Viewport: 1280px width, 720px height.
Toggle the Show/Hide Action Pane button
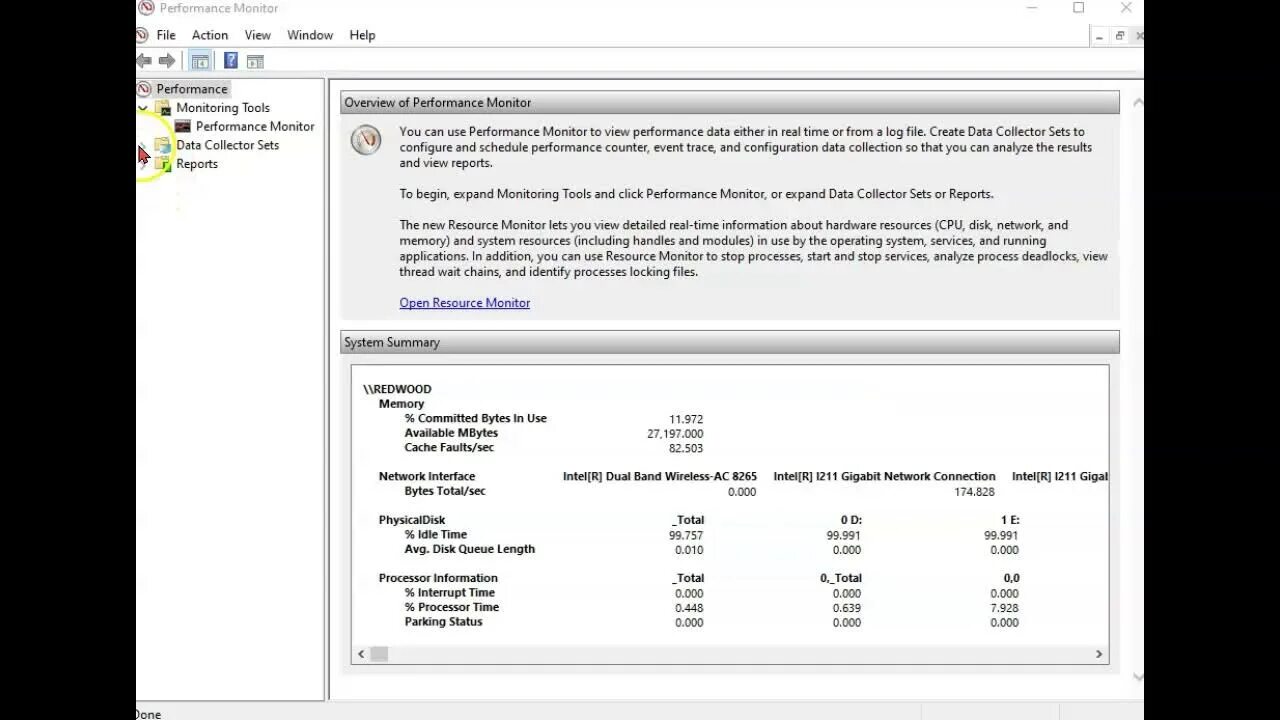pyautogui.click(x=255, y=61)
